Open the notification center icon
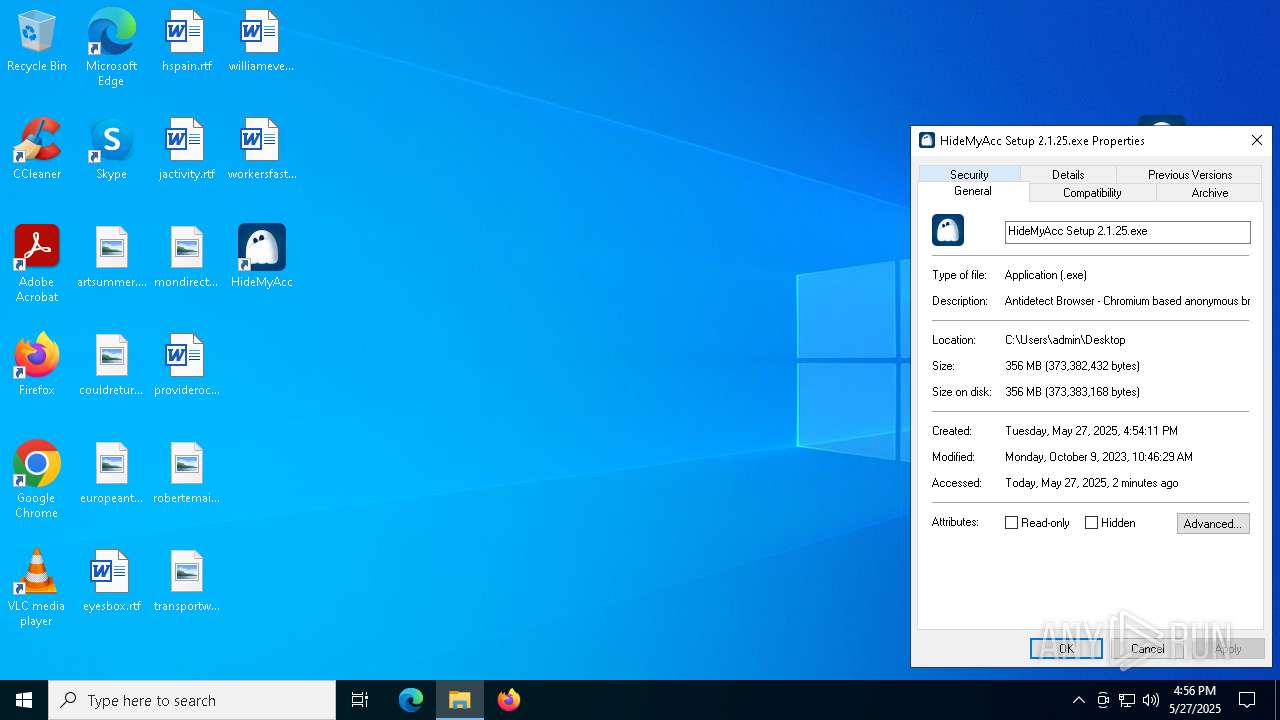This screenshot has height=720, width=1280. 1247,700
